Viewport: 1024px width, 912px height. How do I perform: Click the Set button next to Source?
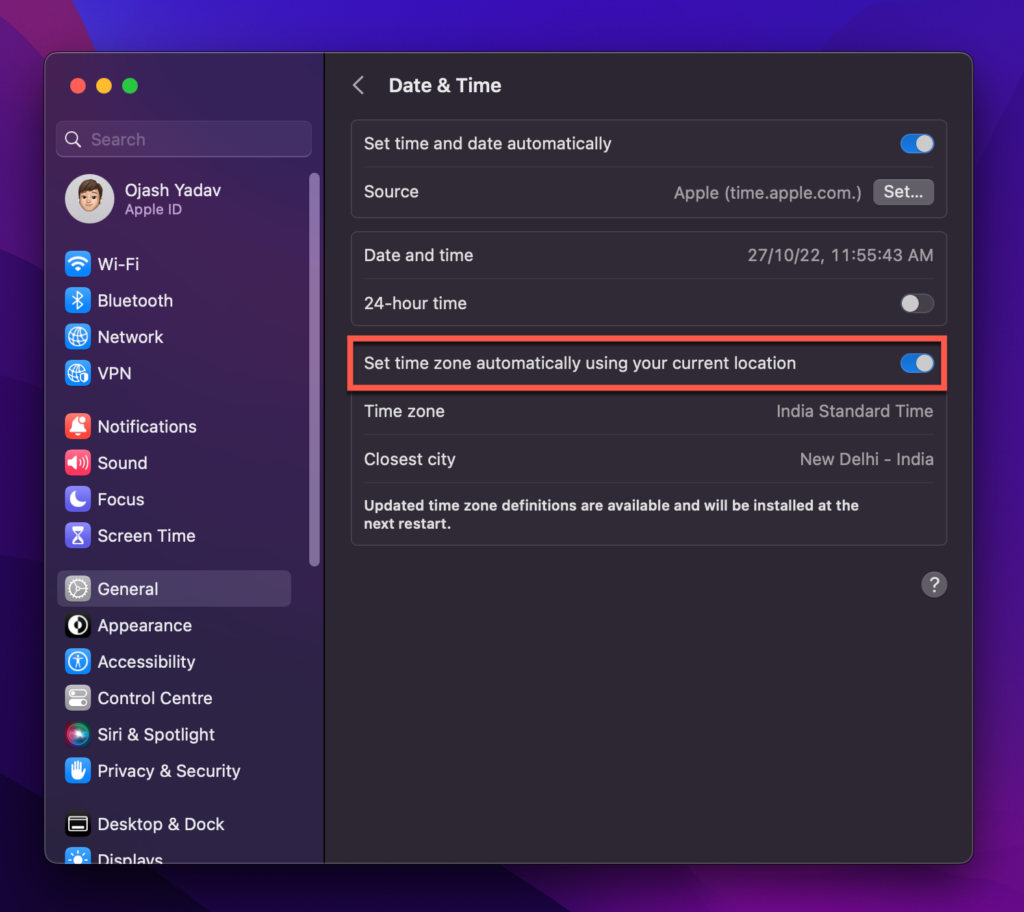pyautogui.click(x=903, y=192)
